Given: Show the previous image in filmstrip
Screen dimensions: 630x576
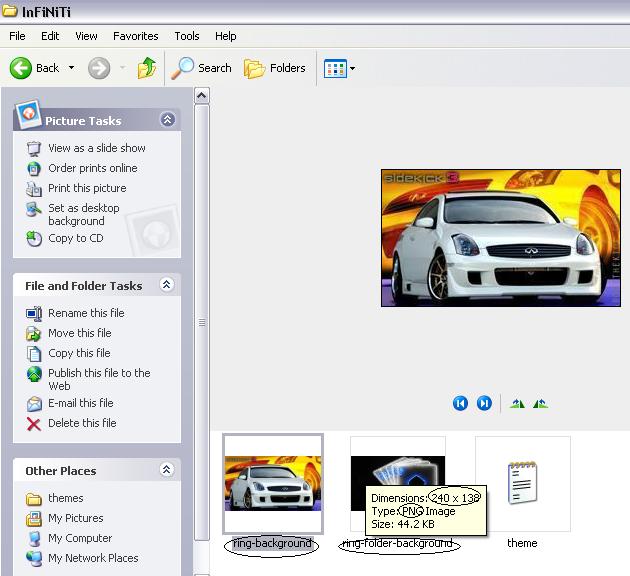Looking at the screenshot, I should tap(460, 403).
